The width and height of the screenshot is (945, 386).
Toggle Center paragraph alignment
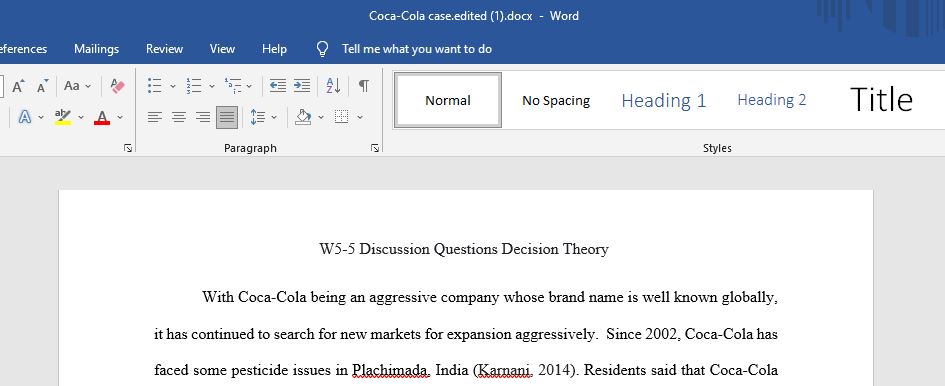[x=179, y=117]
